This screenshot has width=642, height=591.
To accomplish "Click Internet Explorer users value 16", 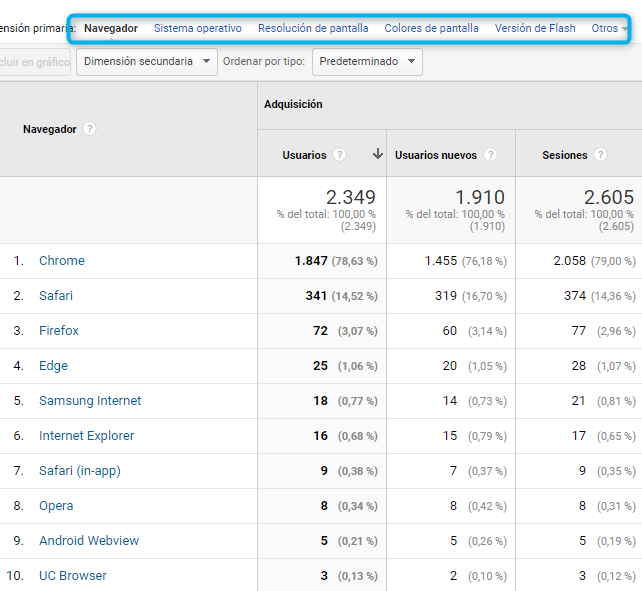I will pyautogui.click(x=321, y=436).
